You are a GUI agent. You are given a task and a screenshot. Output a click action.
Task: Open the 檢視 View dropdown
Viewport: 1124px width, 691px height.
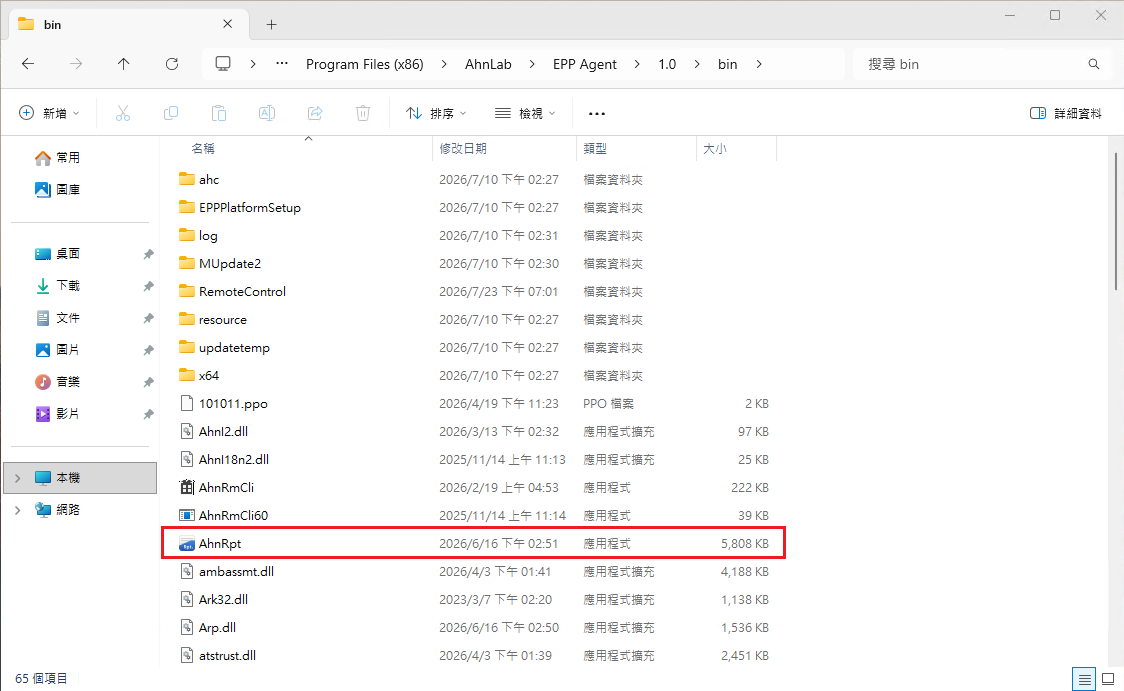click(x=525, y=113)
